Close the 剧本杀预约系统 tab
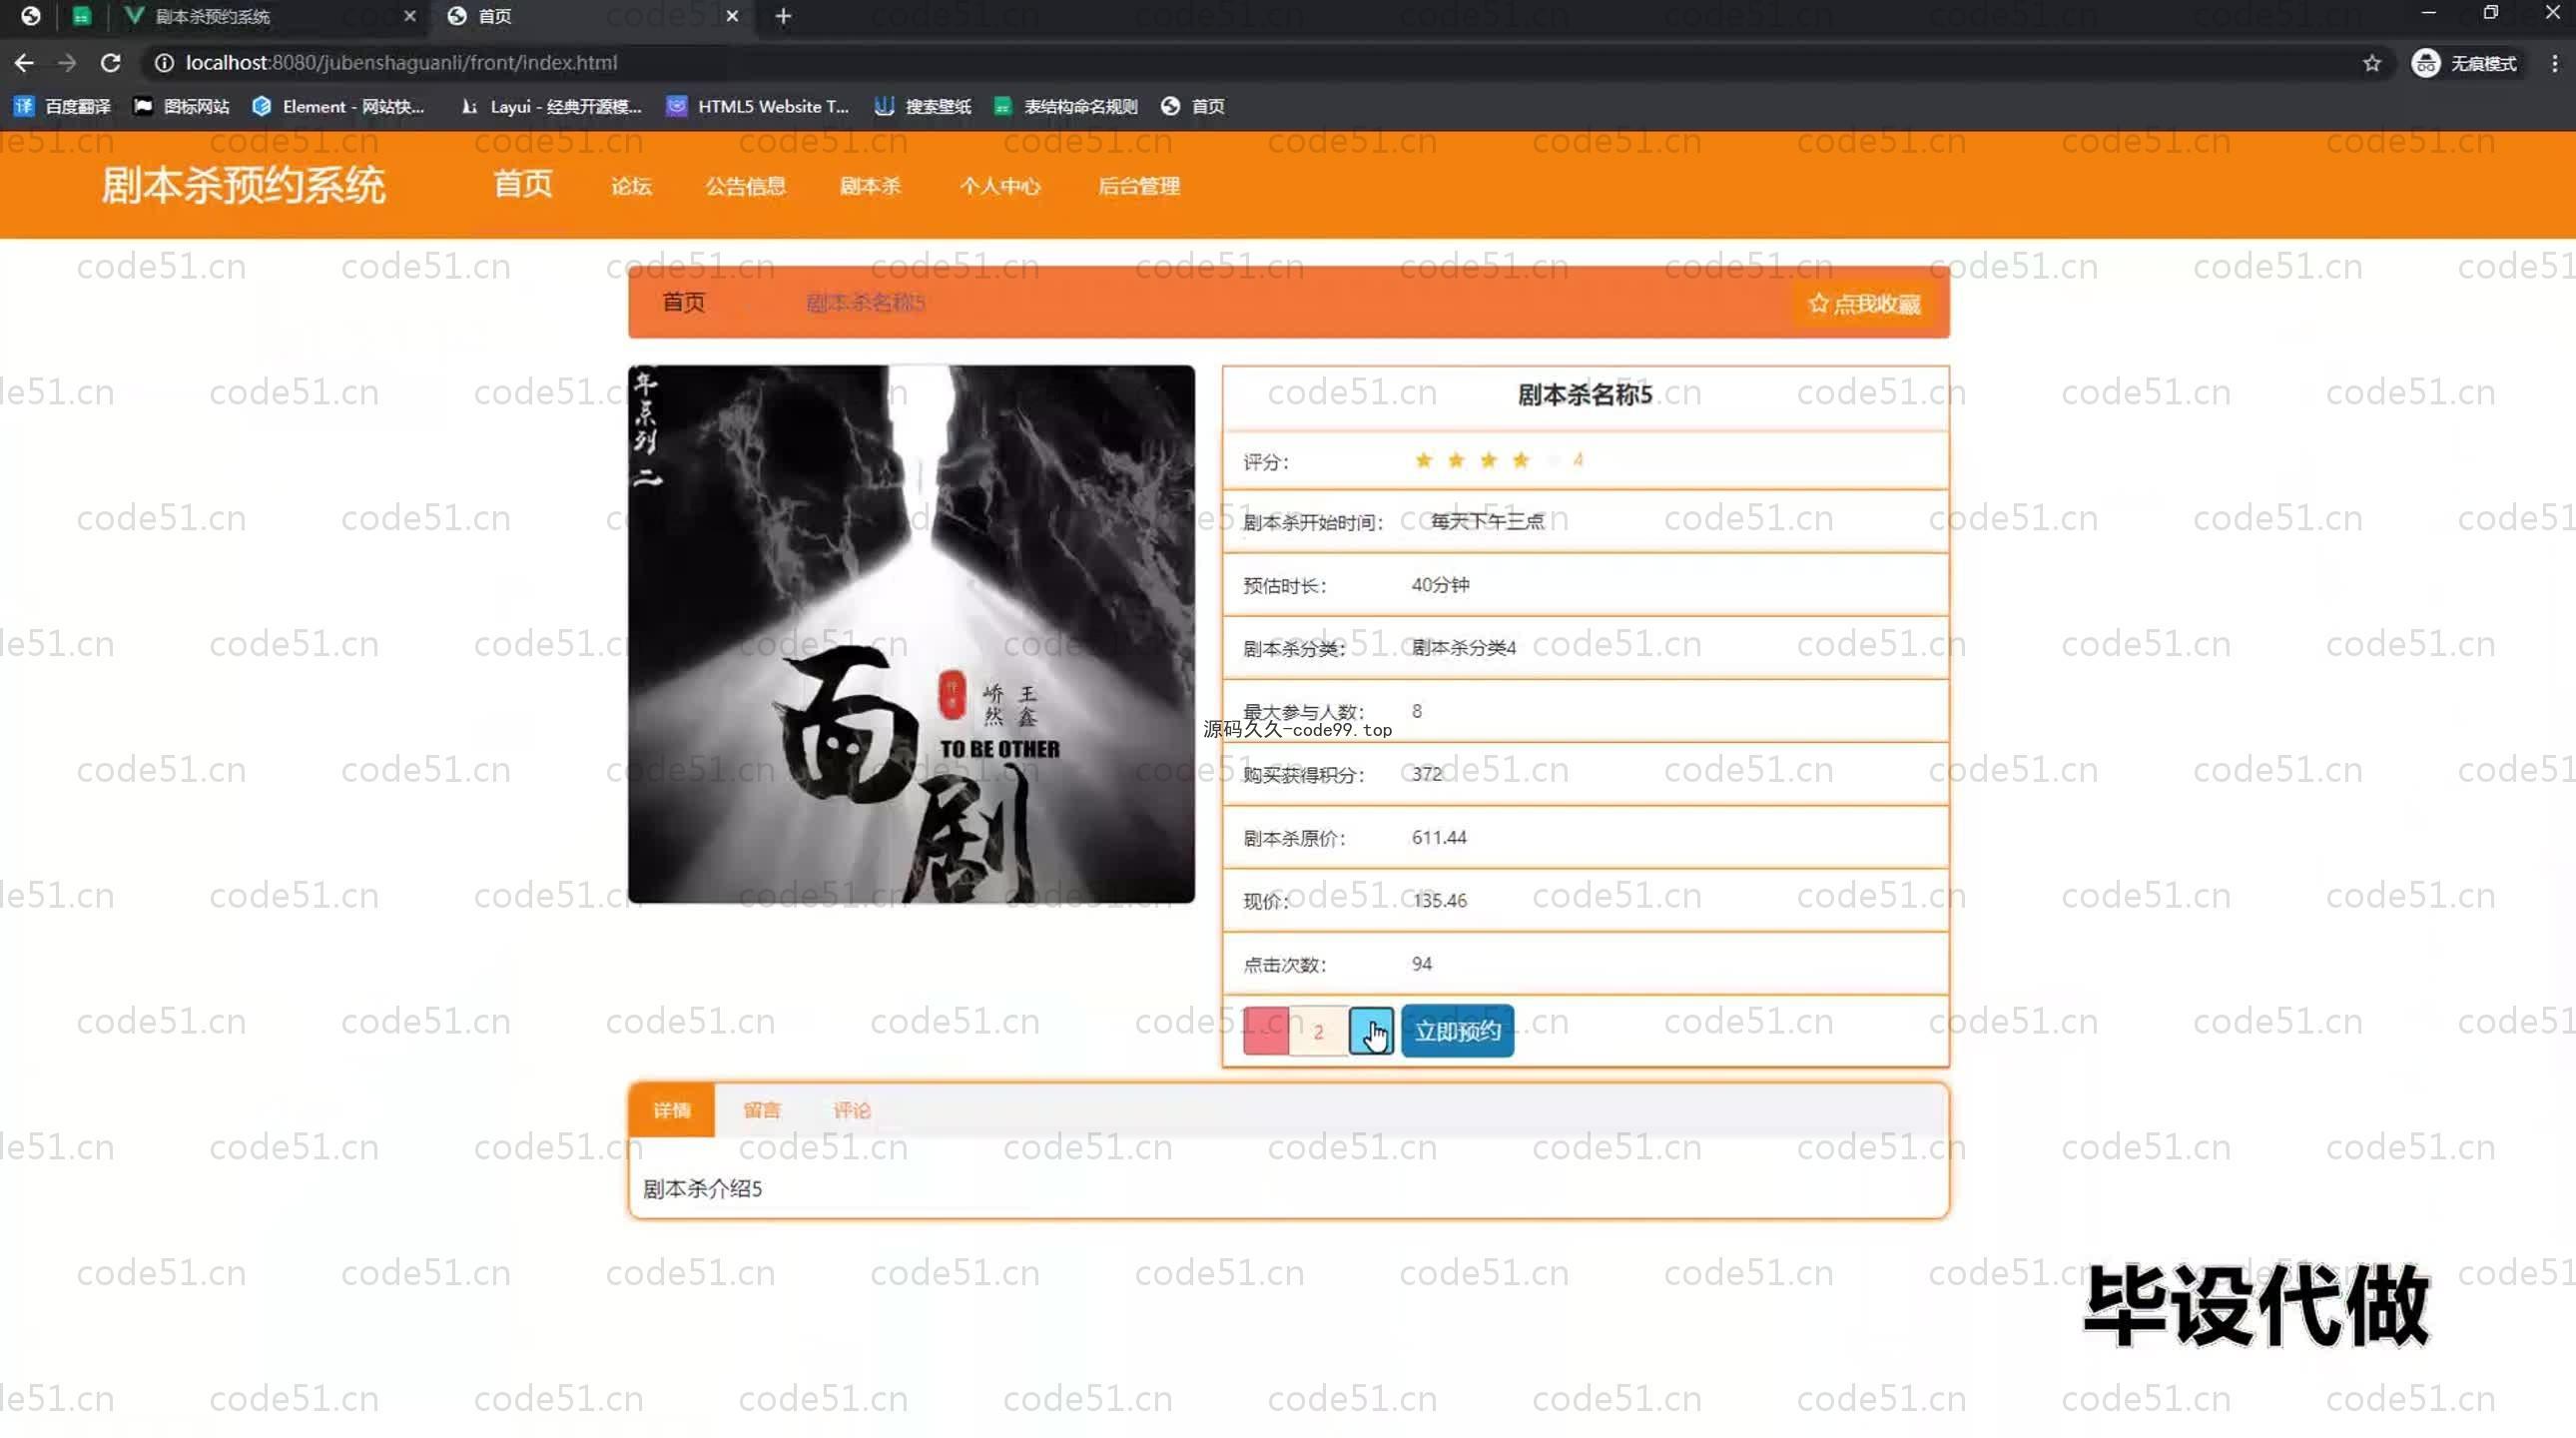Image resolution: width=2576 pixels, height=1438 pixels. (409, 16)
